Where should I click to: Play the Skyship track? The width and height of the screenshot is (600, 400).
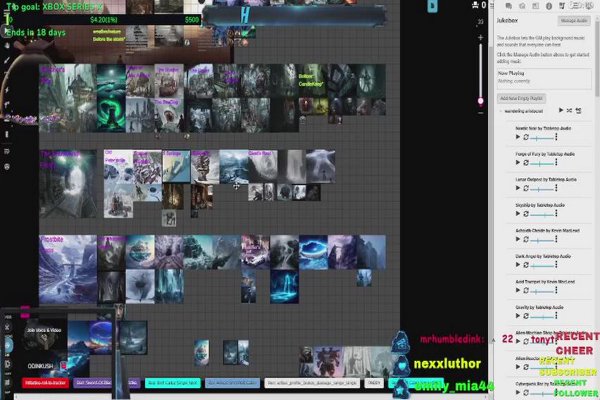click(x=518, y=214)
